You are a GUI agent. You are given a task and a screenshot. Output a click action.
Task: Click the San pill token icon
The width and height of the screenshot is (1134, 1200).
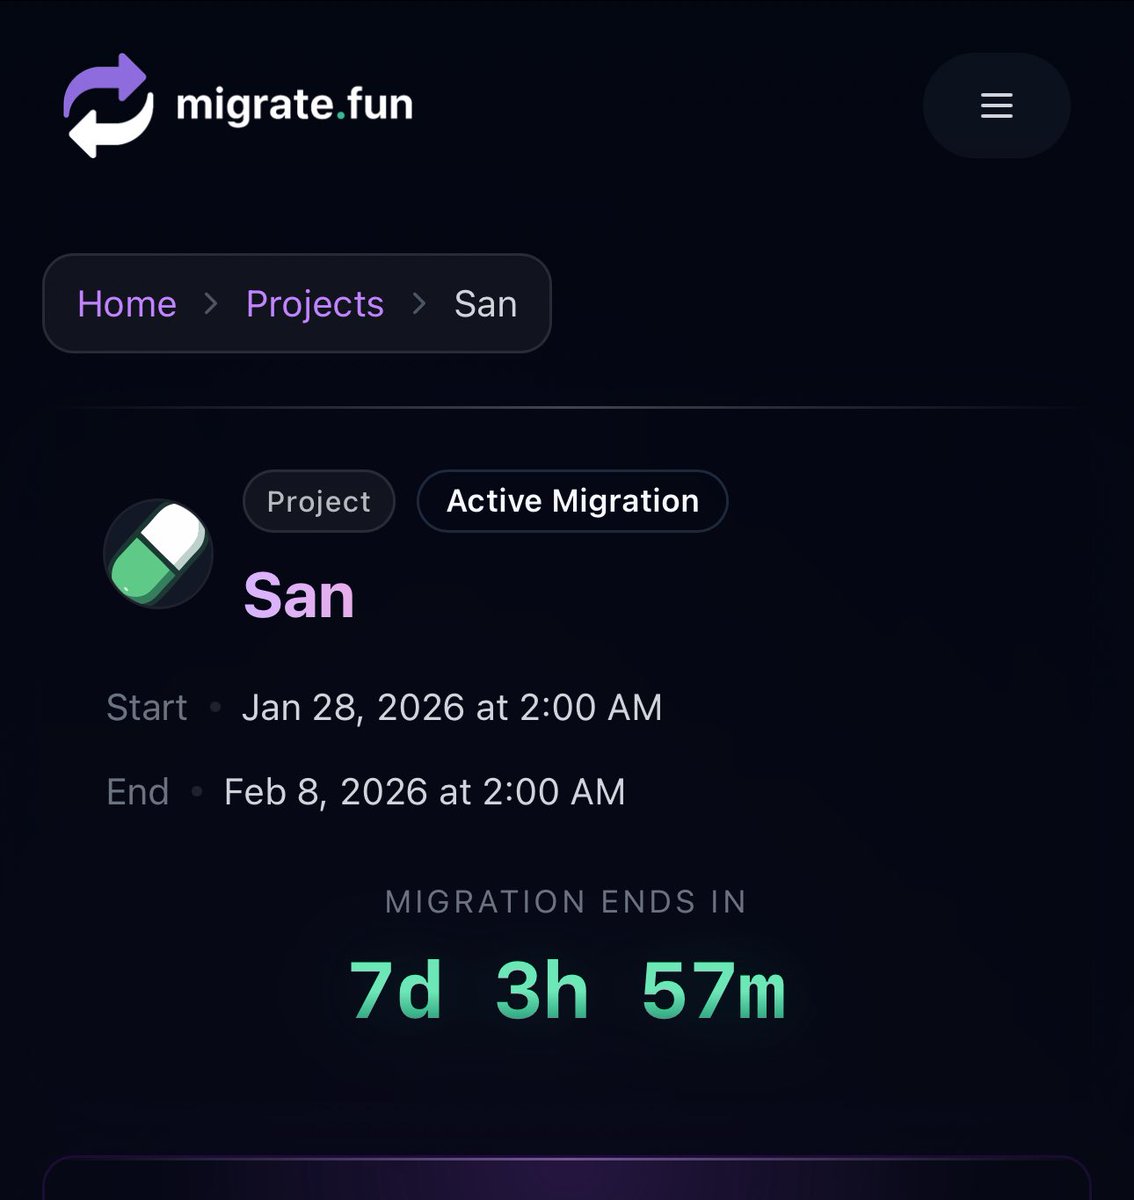pos(158,553)
